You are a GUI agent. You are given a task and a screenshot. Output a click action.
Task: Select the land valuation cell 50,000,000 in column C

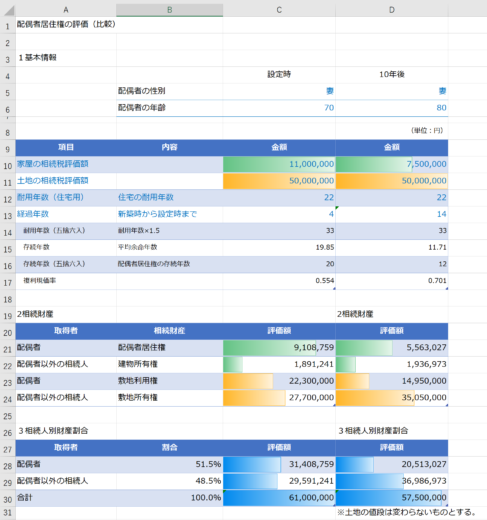279,181
